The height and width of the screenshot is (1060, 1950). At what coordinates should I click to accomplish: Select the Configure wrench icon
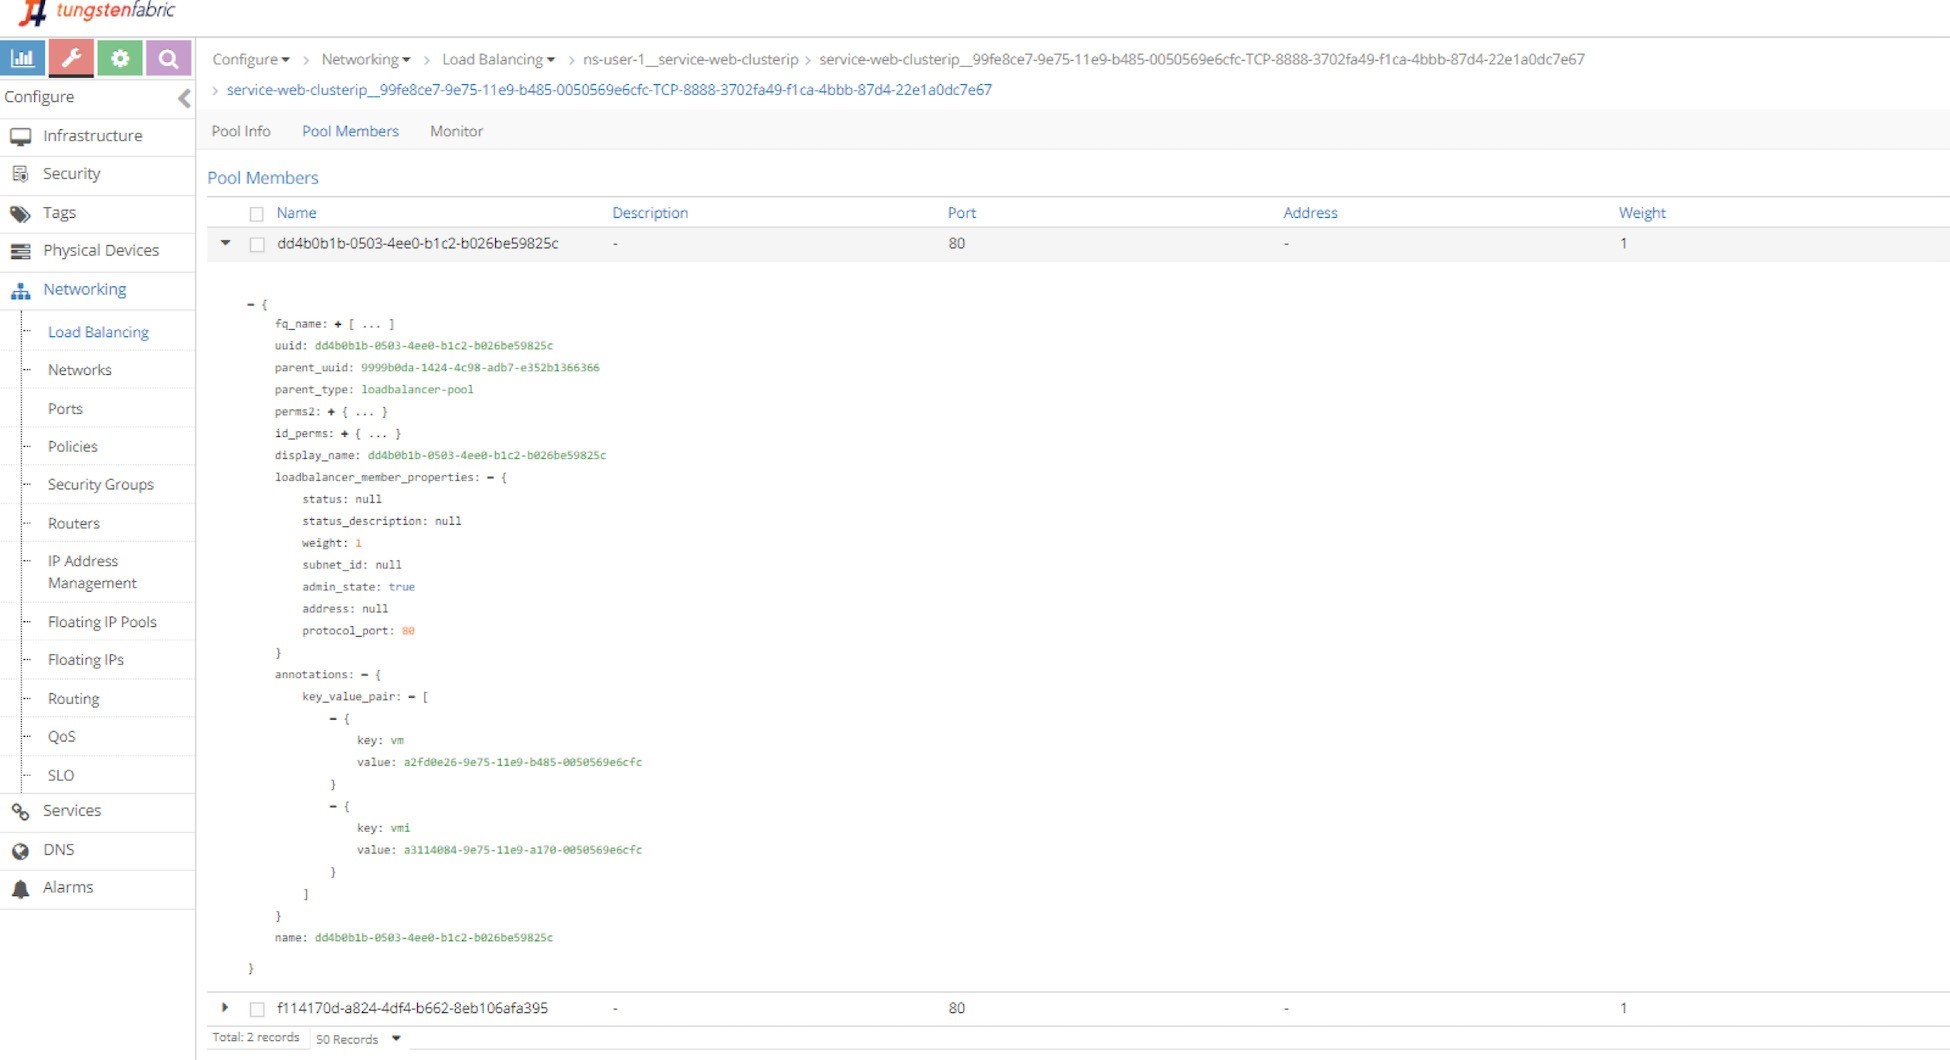click(71, 58)
